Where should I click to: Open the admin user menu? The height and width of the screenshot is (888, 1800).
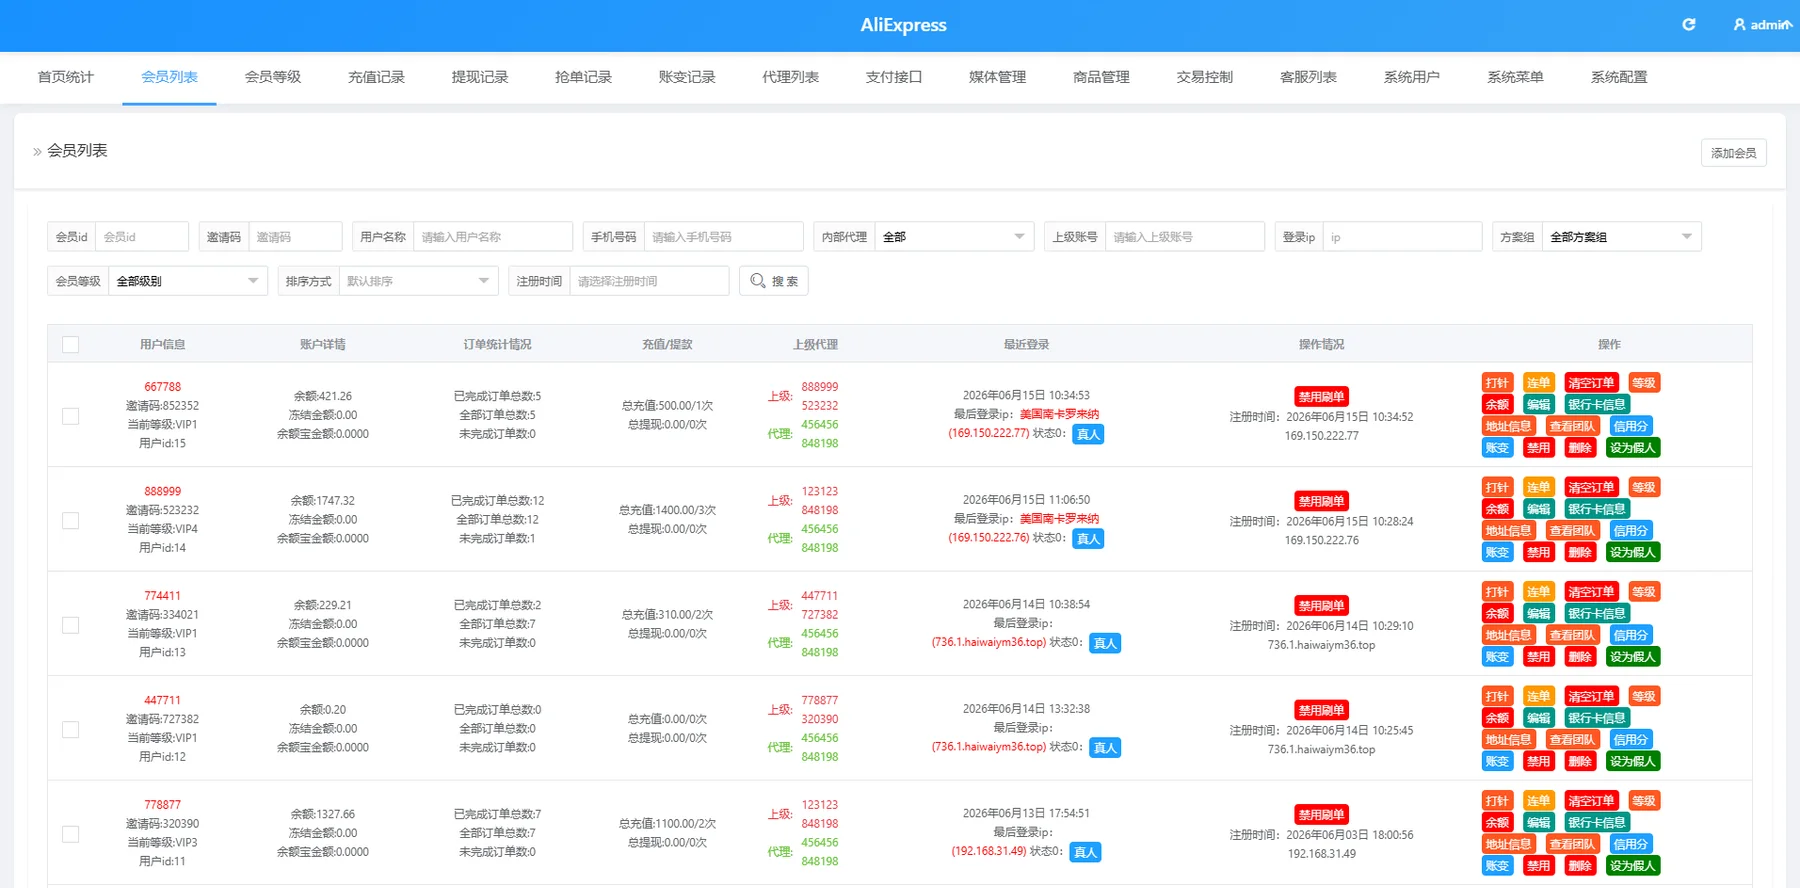click(x=1762, y=25)
